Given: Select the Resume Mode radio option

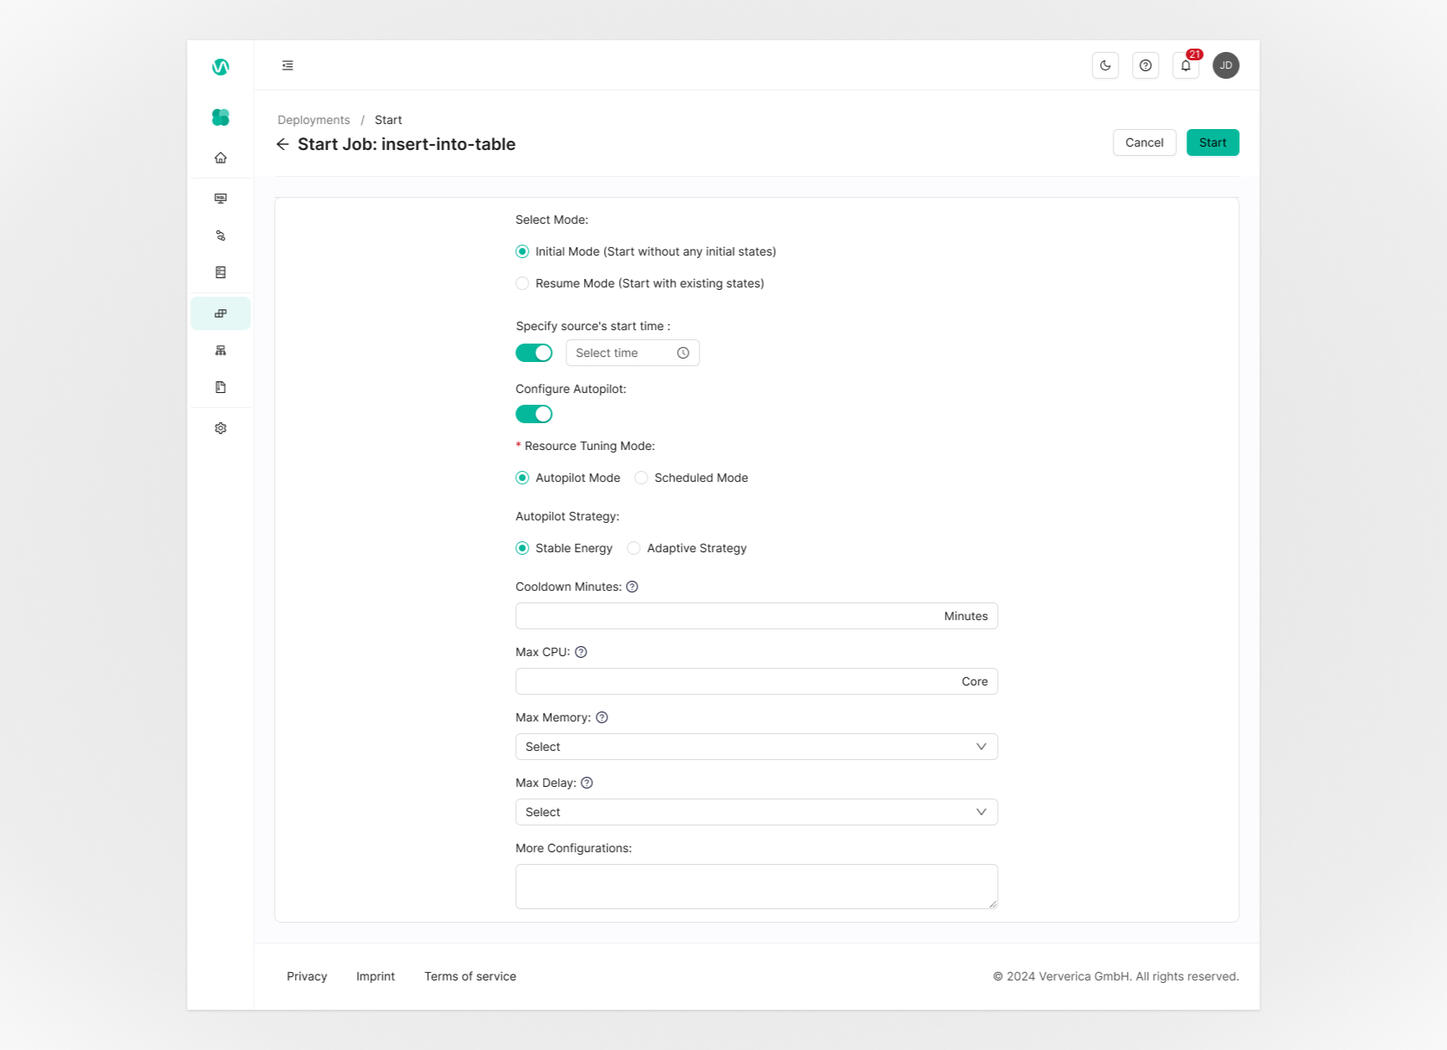Looking at the screenshot, I should [x=523, y=284].
